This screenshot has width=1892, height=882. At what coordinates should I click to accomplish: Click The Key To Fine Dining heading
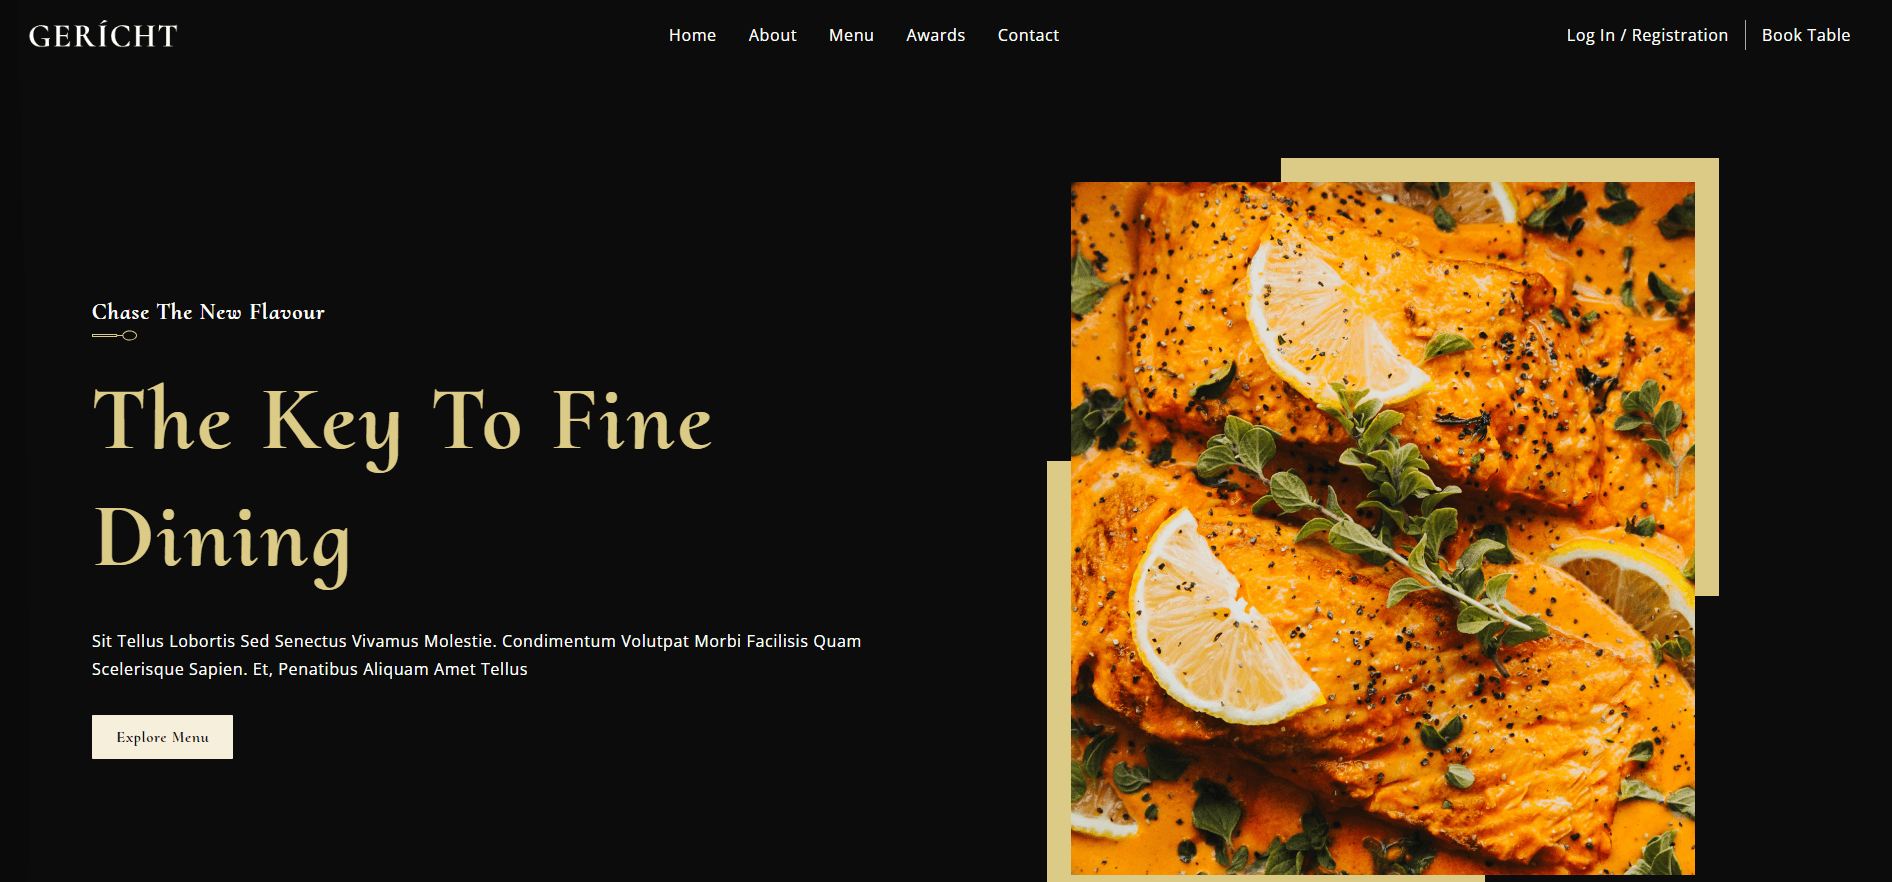tap(402, 480)
